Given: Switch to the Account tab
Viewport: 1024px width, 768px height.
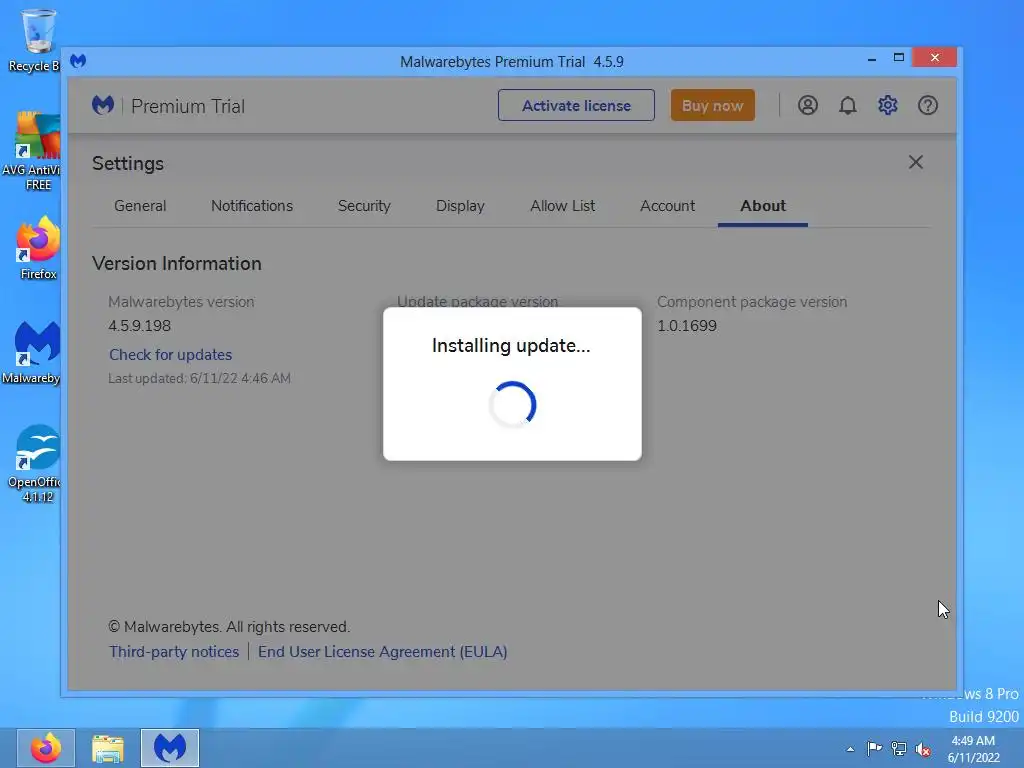Looking at the screenshot, I should point(667,206).
